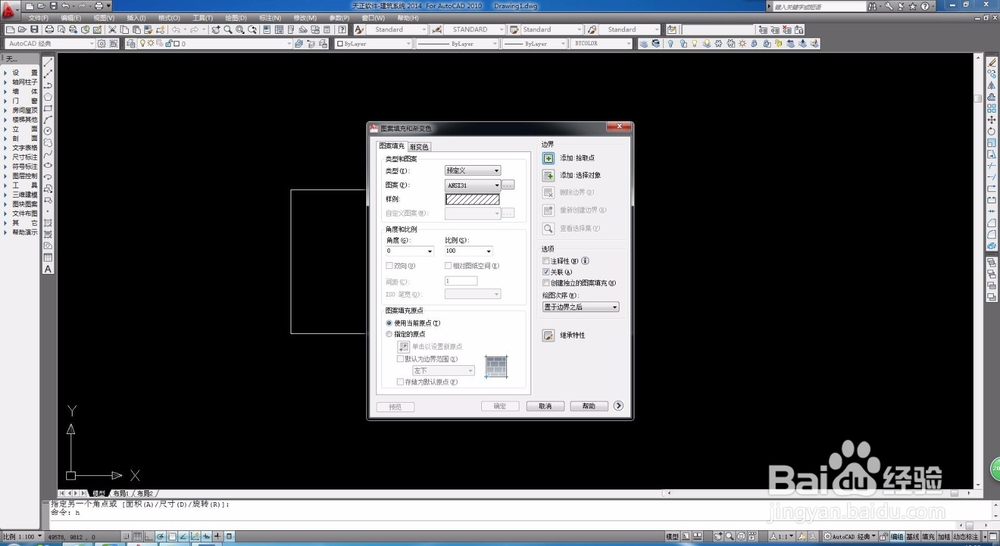Select the Arc draw tool
This screenshot has height=546, width=1000.
click(x=48, y=120)
